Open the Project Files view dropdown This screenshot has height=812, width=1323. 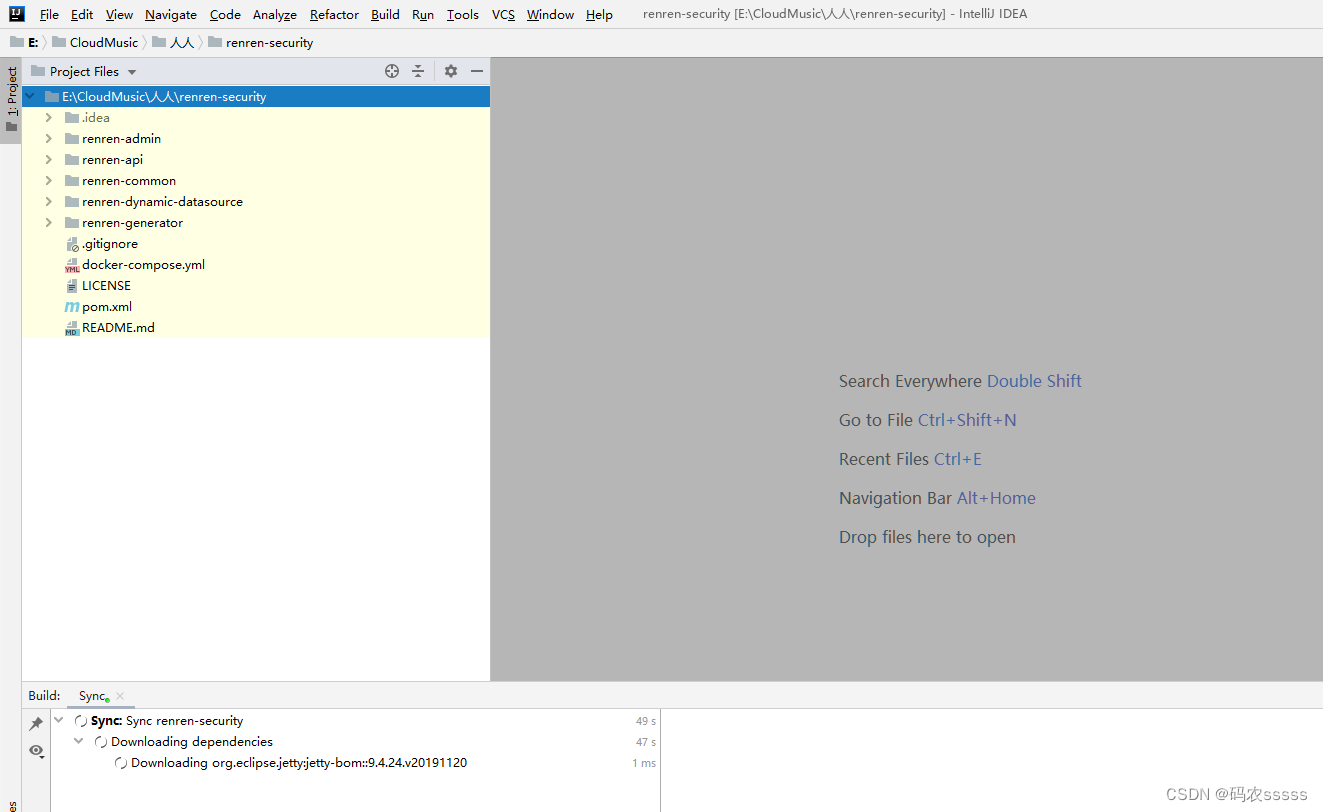(x=84, y=71)
